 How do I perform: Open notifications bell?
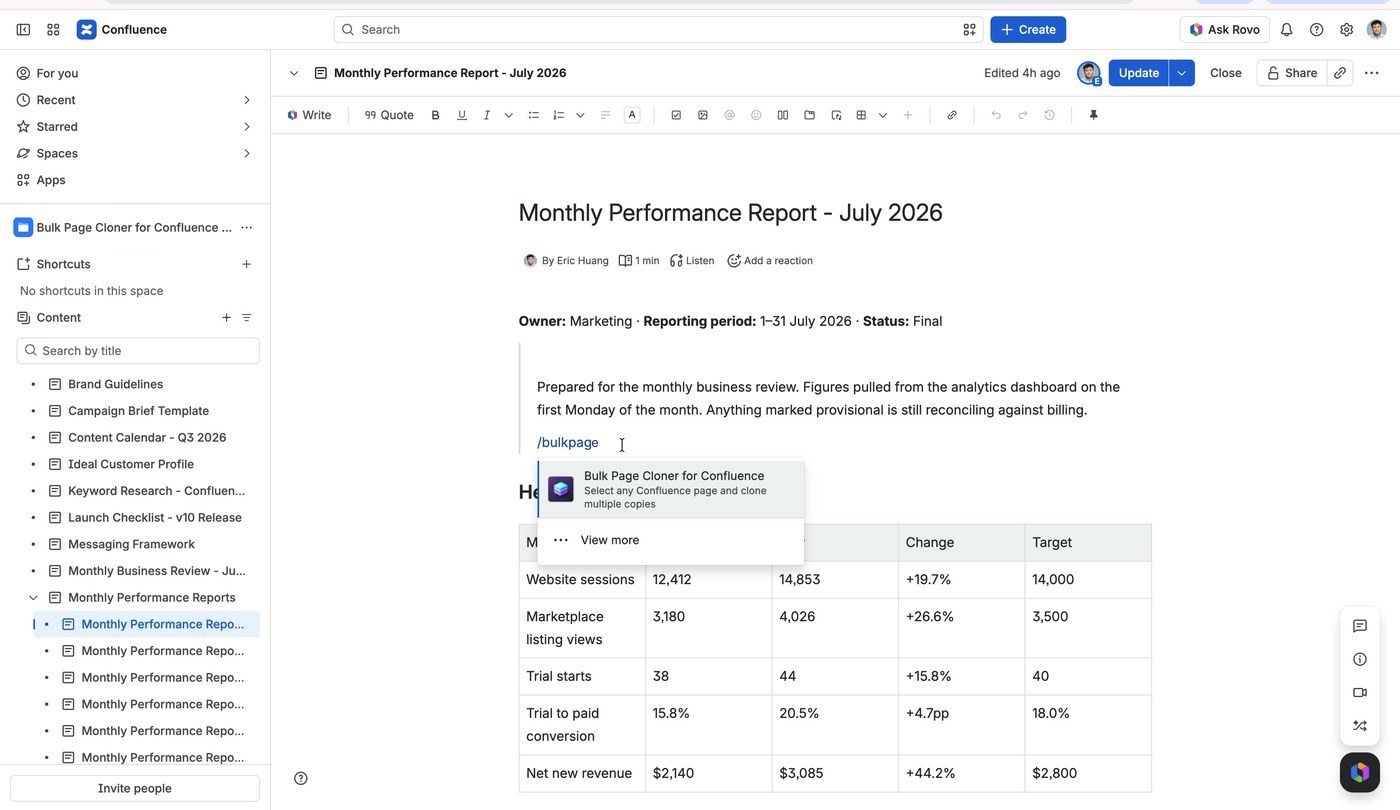tap(1287, 30)
